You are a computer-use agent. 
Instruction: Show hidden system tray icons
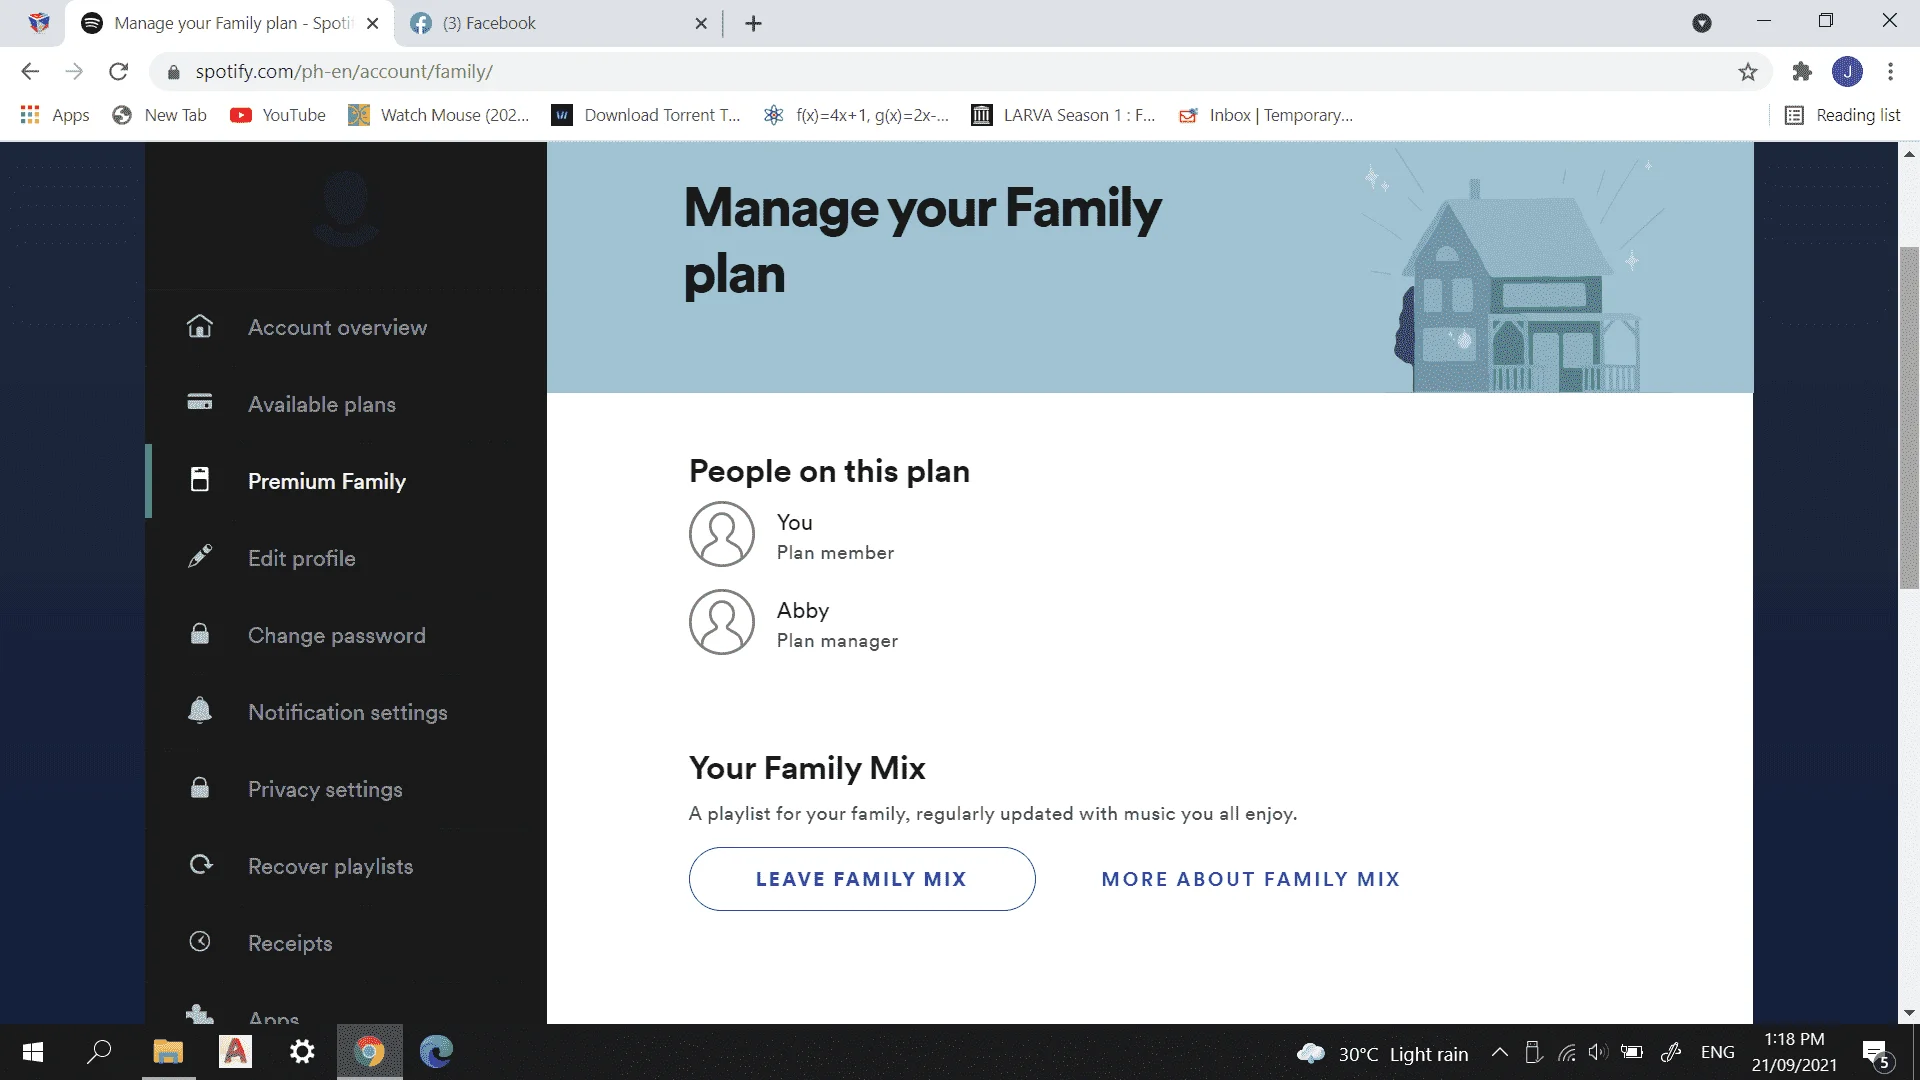pyautogui.click(x=1499, y=1052)
